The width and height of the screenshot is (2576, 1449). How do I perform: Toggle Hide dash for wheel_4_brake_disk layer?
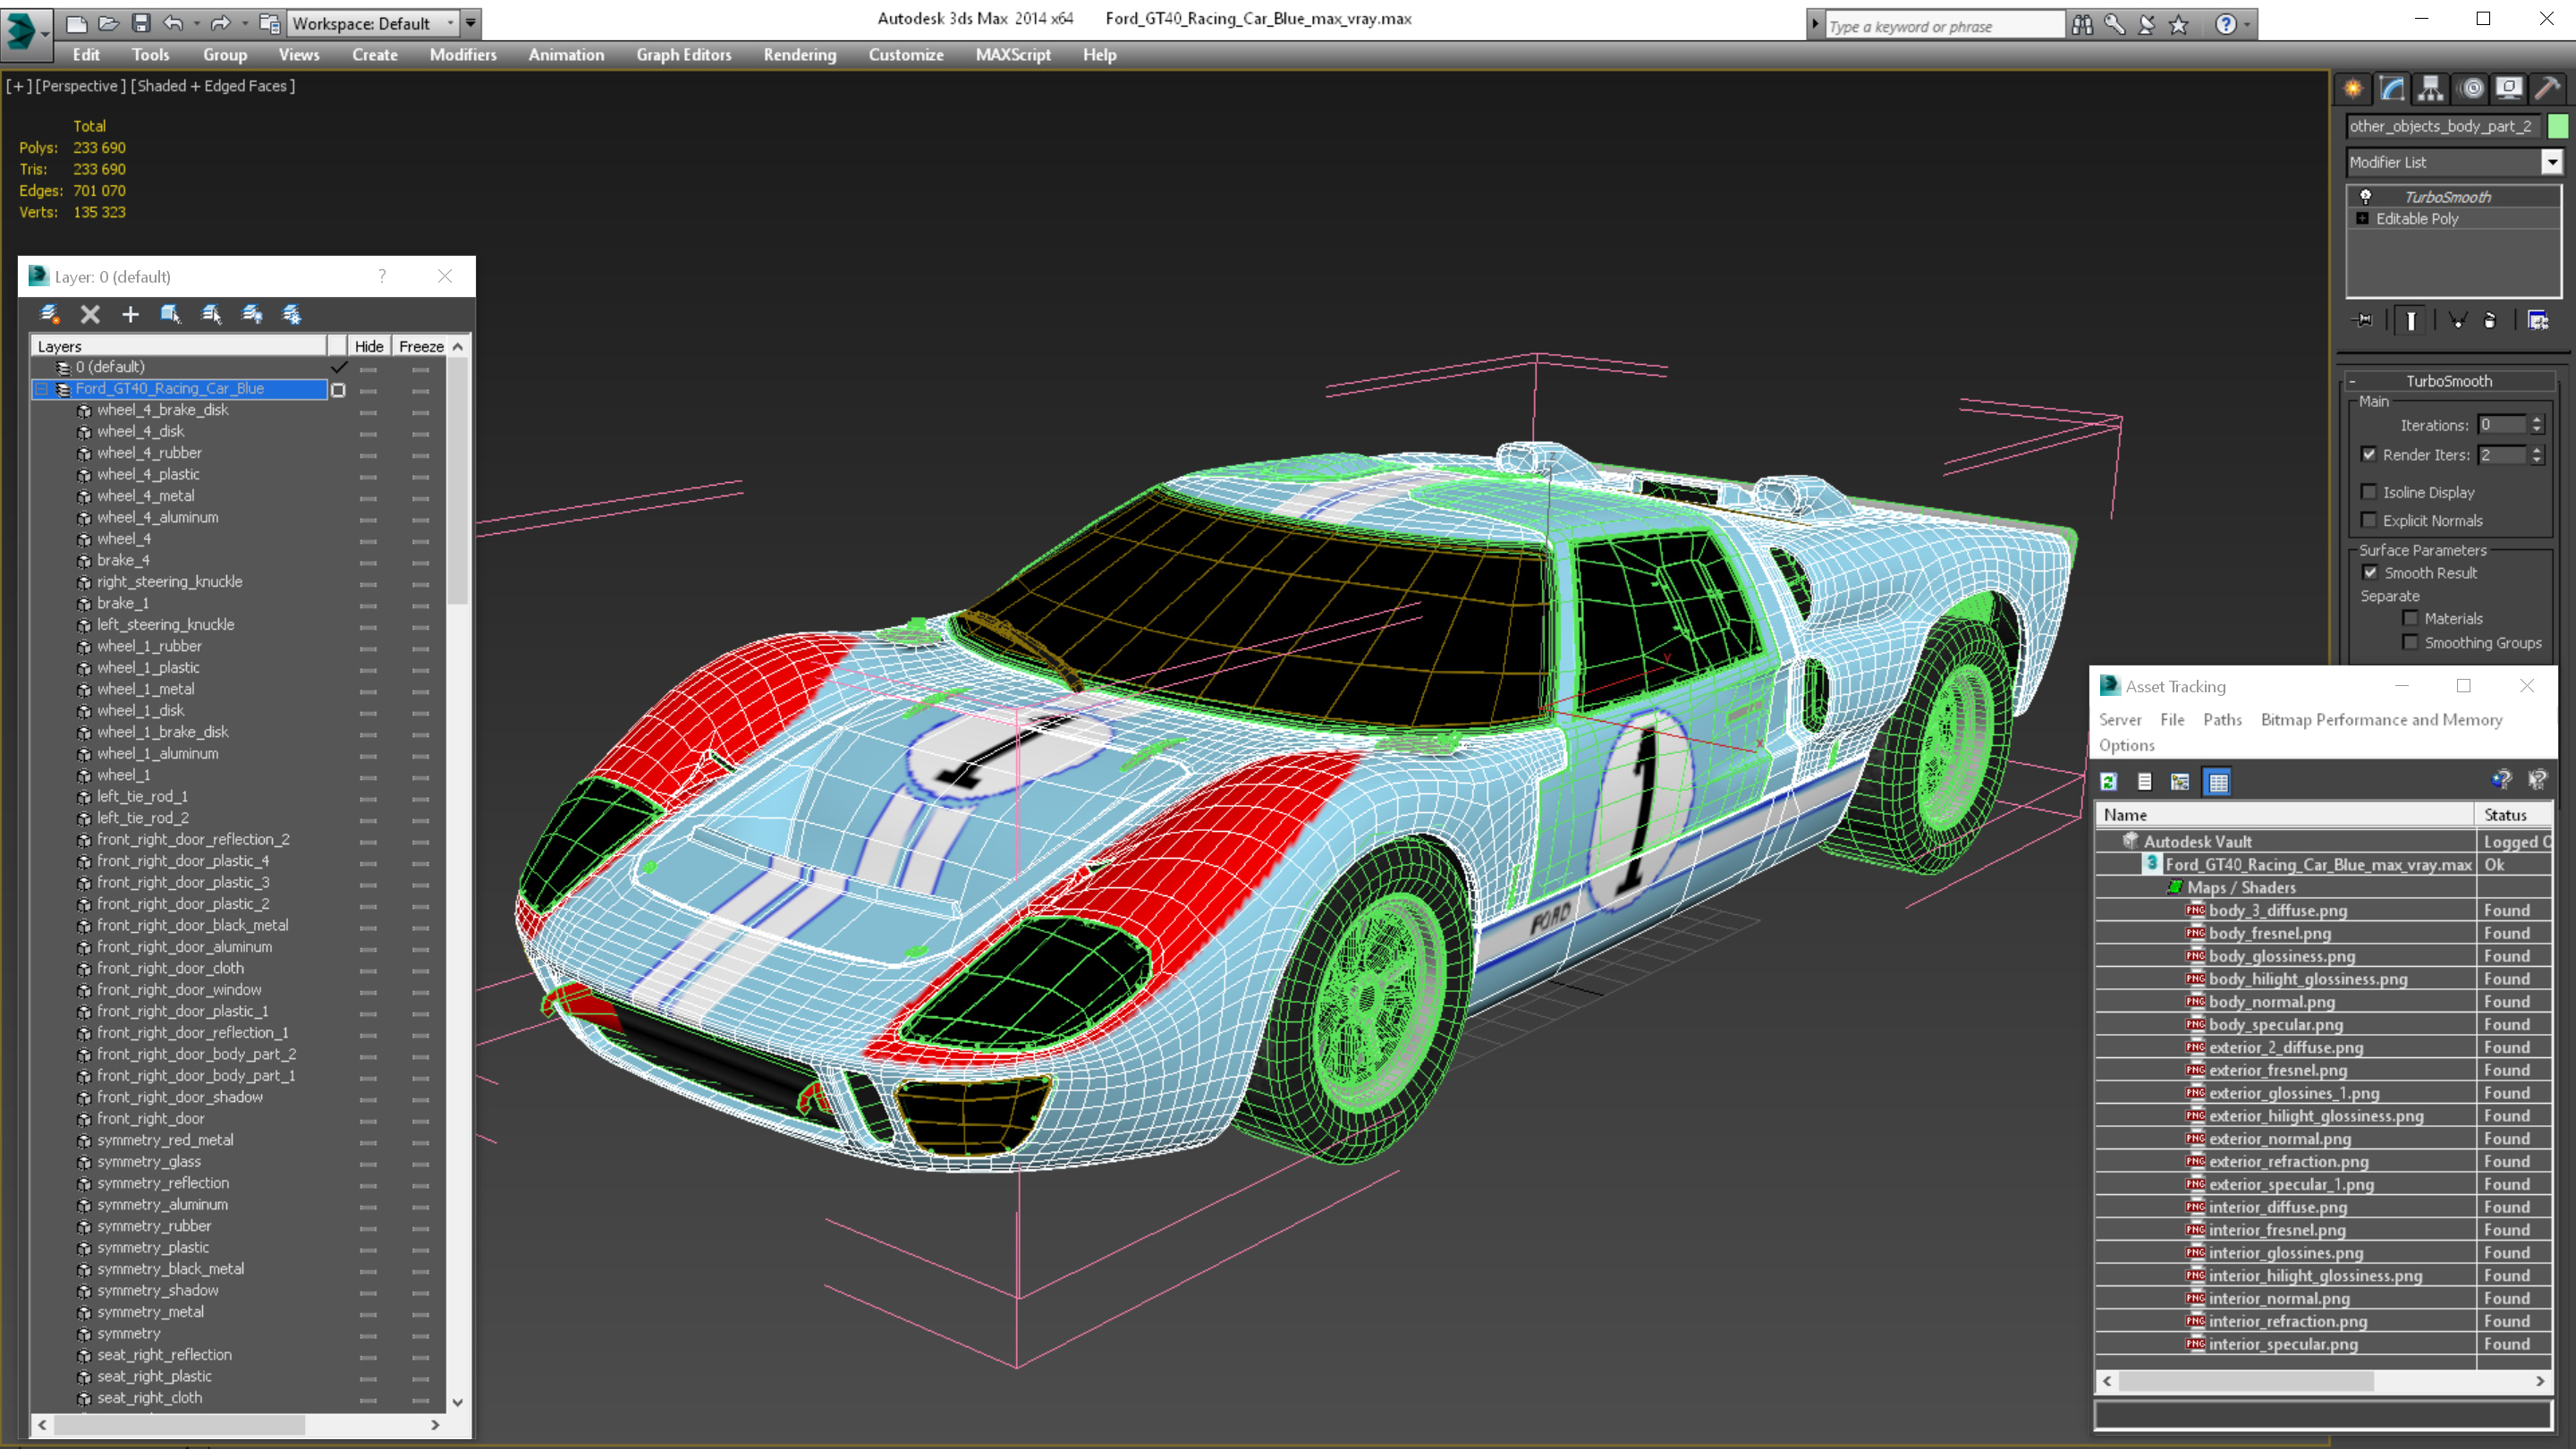[x=369, y=412]
